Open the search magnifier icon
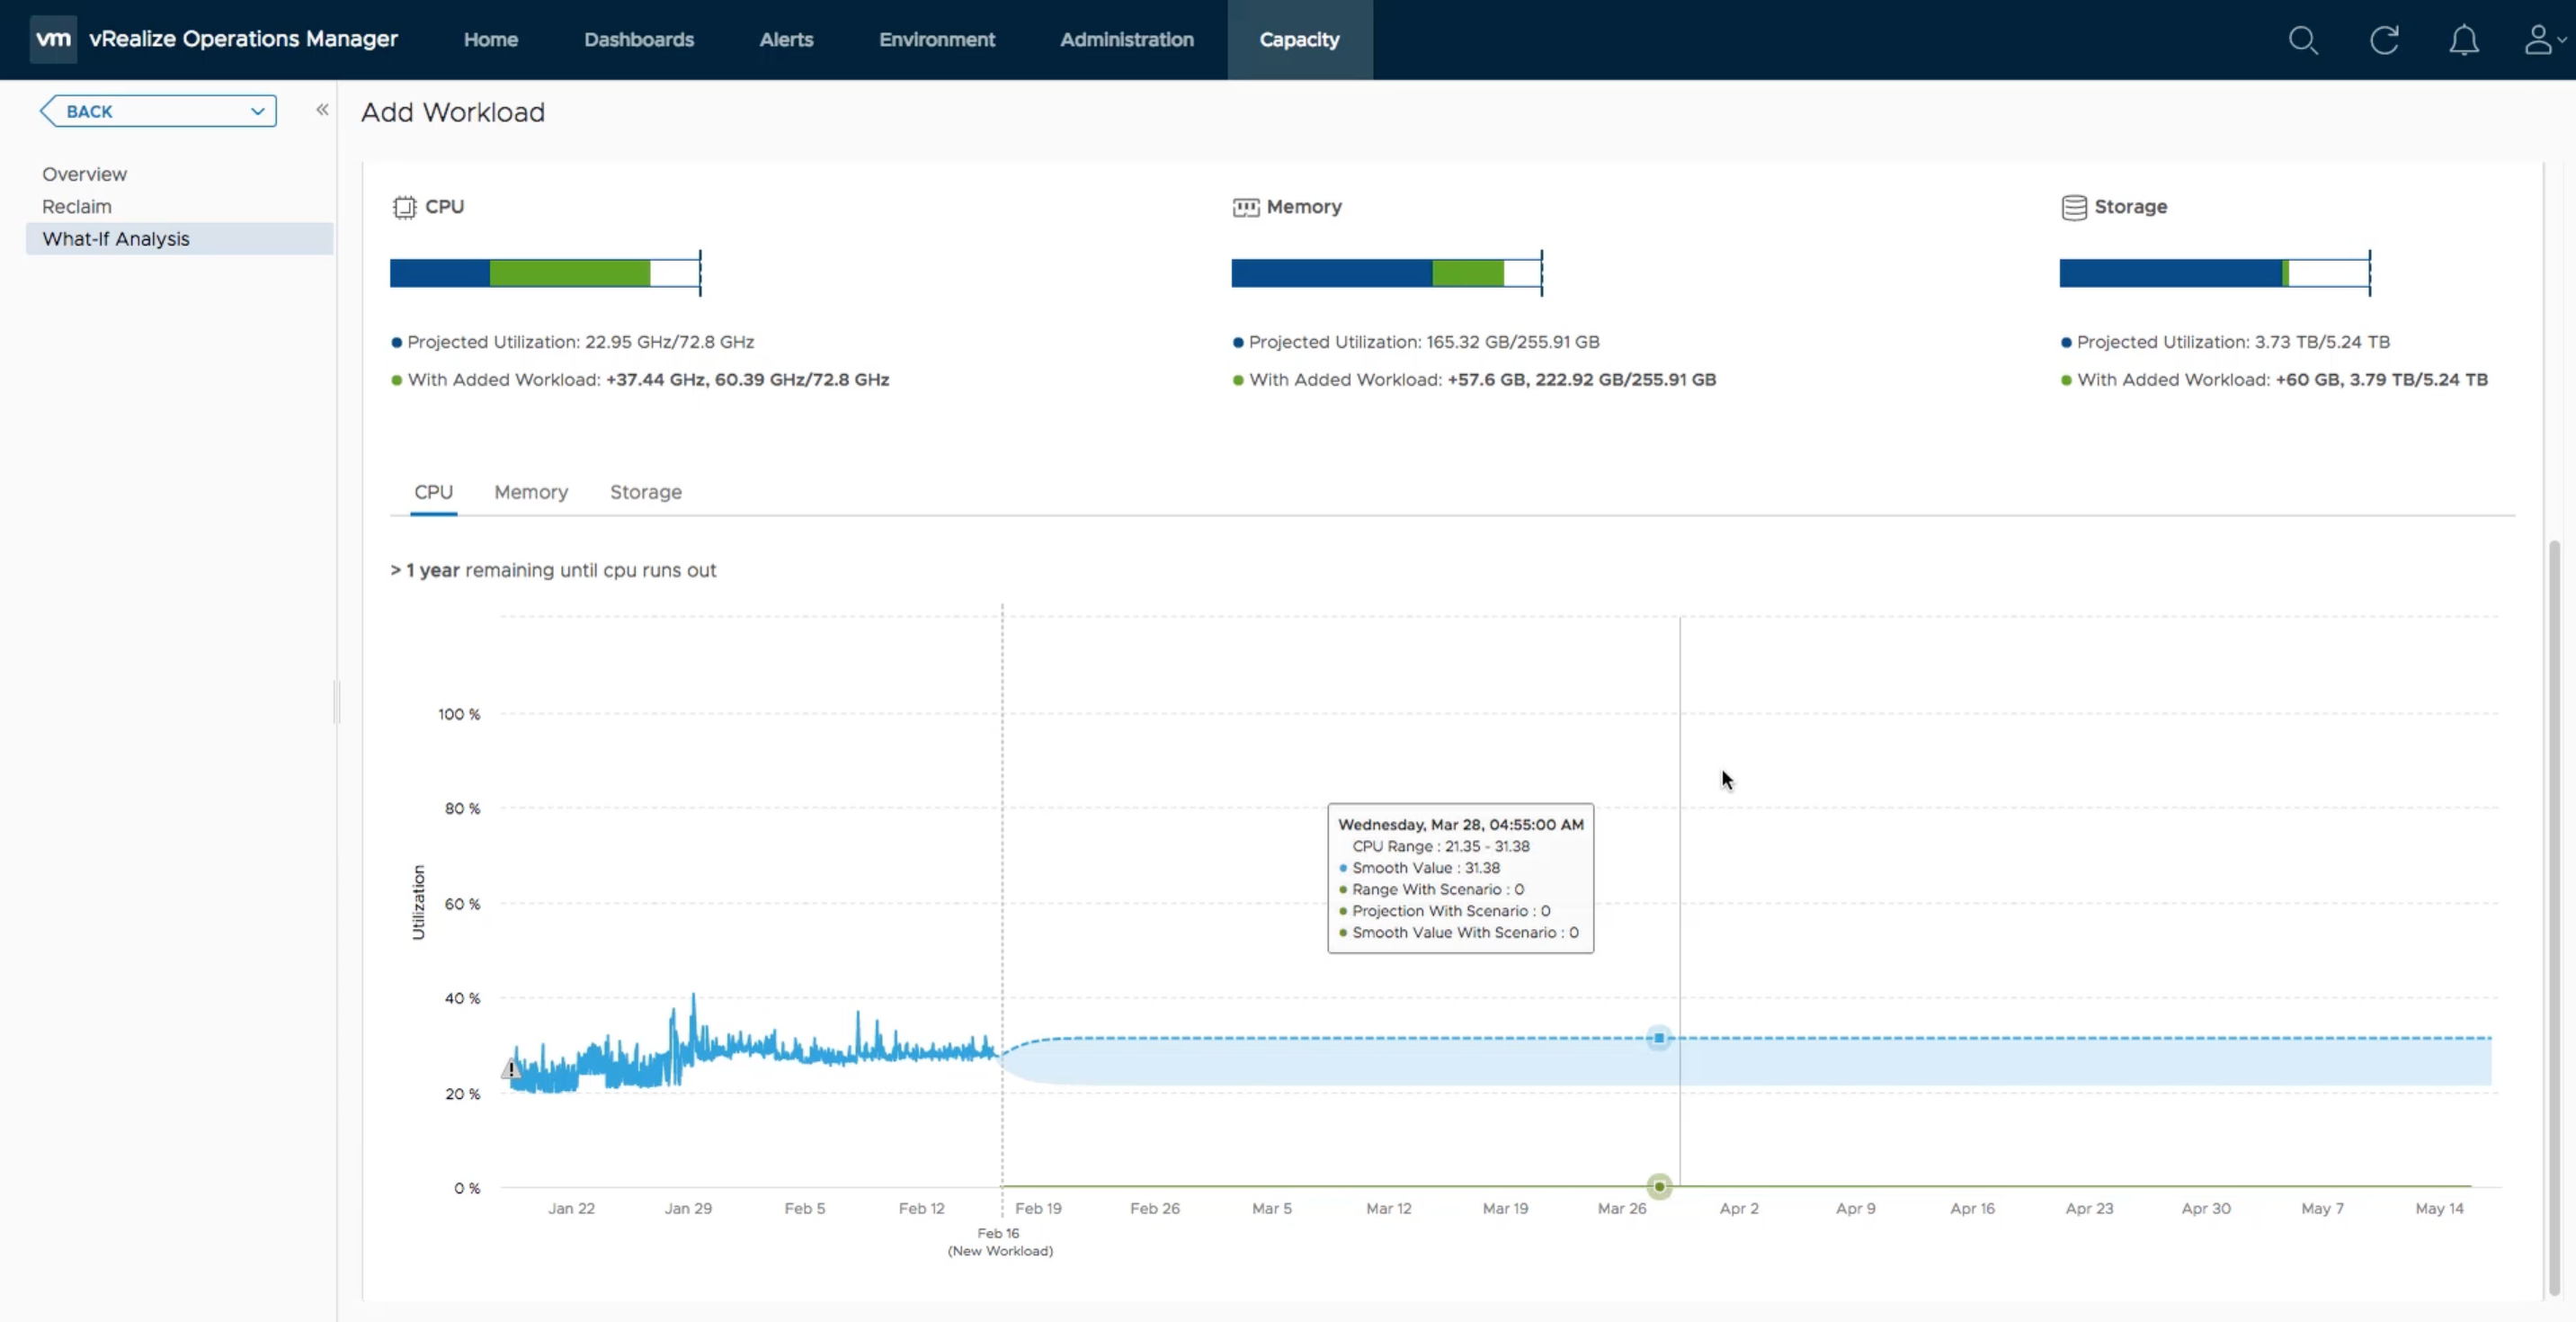The image size is (2576, 1322). (2303, 40)
